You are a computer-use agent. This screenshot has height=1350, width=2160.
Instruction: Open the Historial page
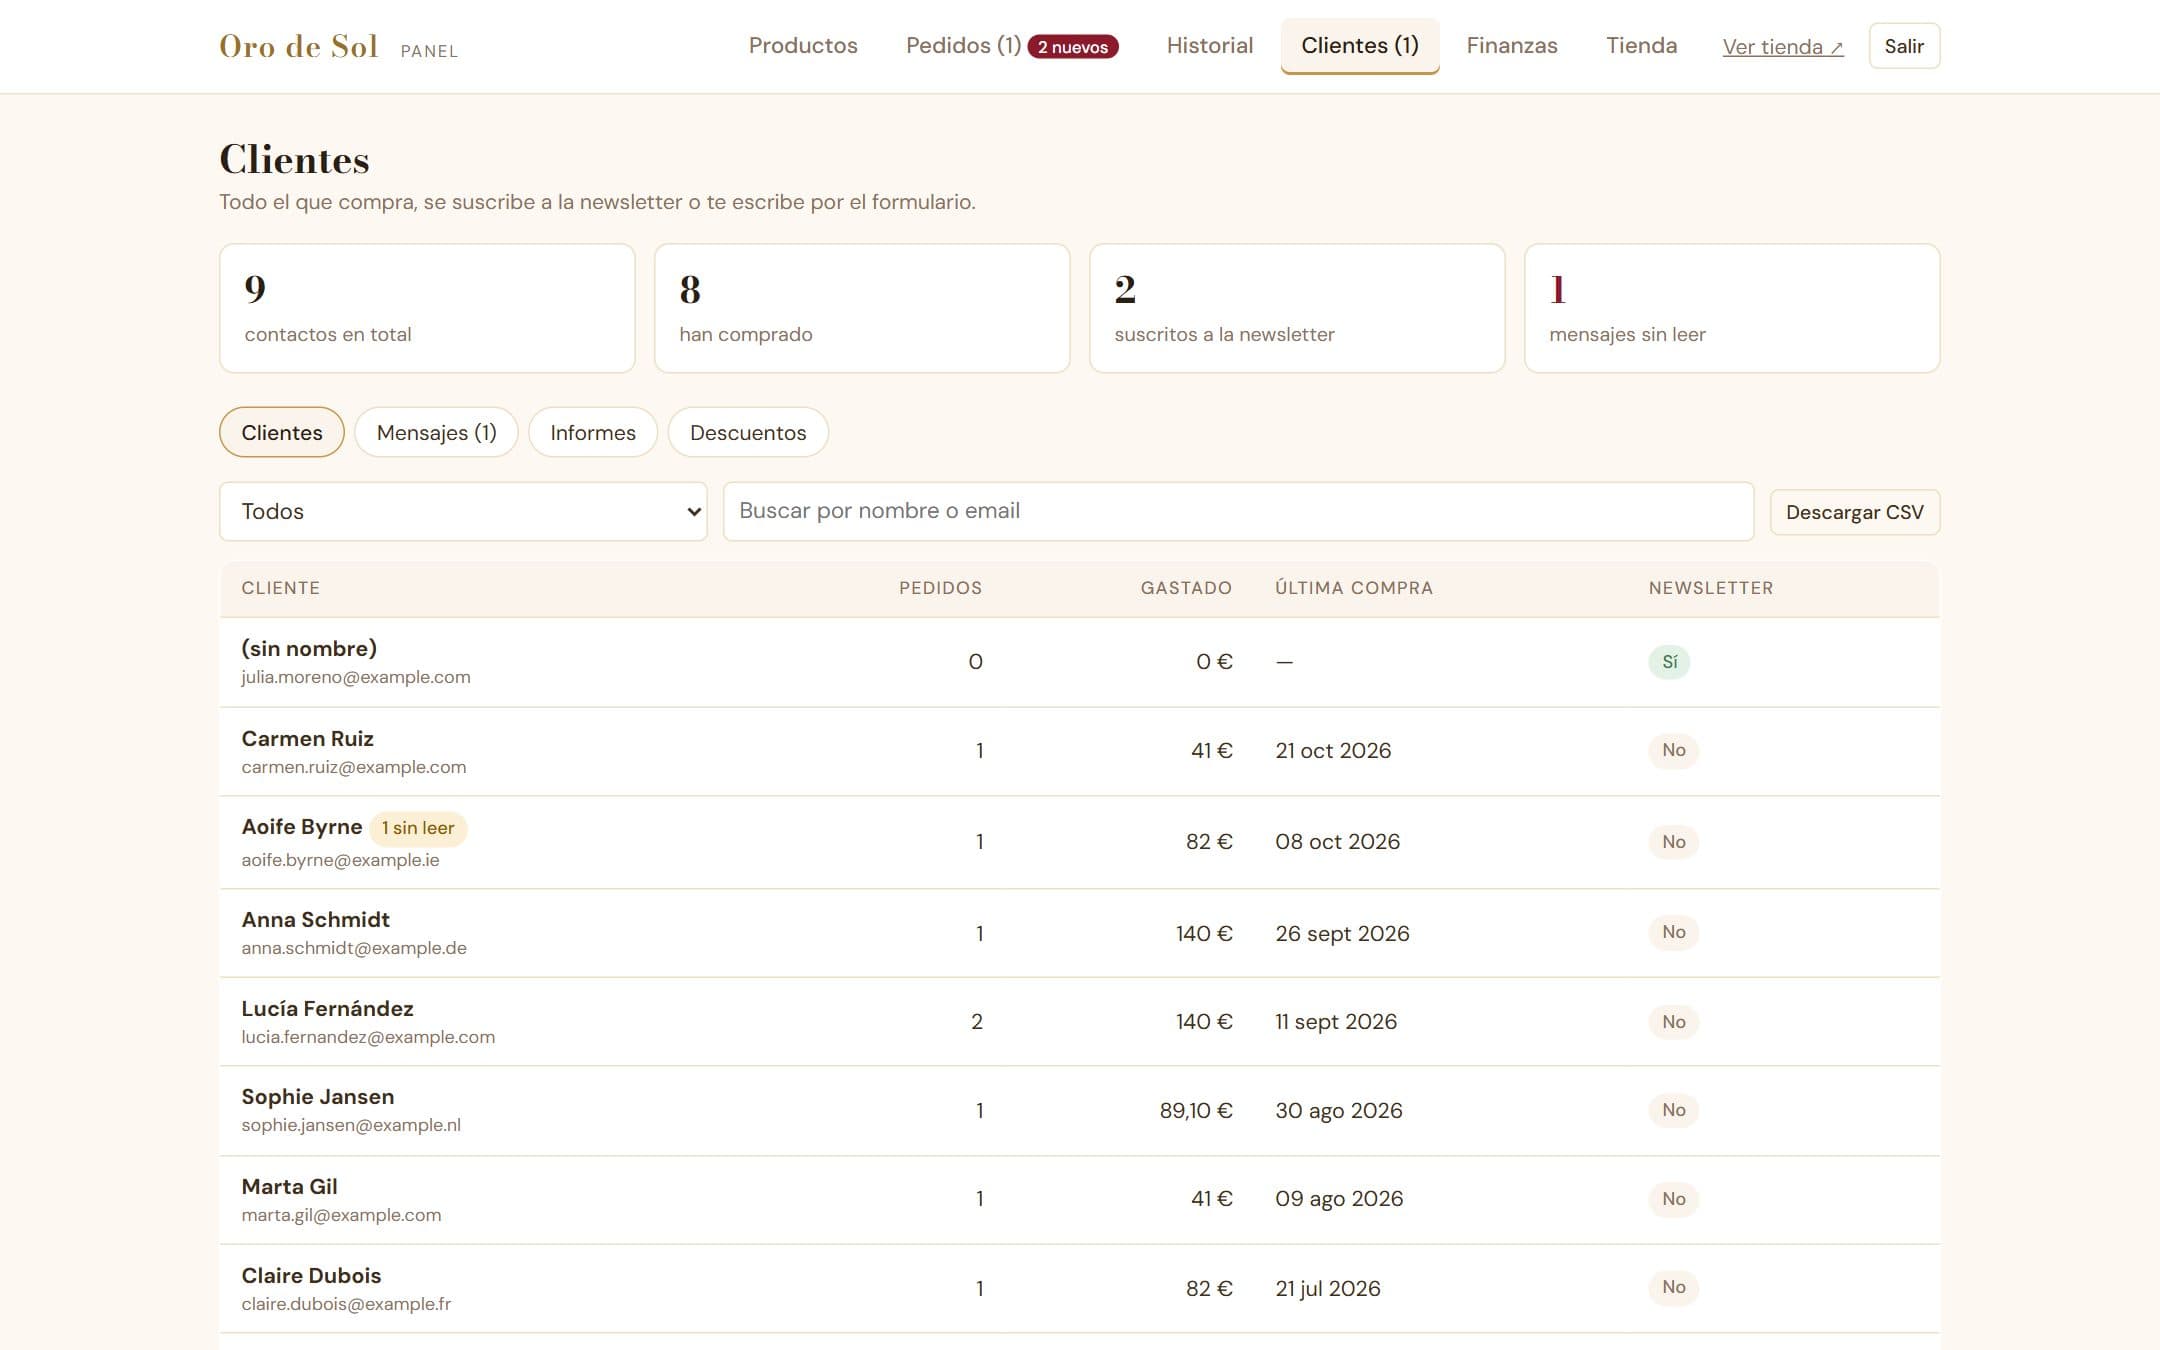point(1209,46)
